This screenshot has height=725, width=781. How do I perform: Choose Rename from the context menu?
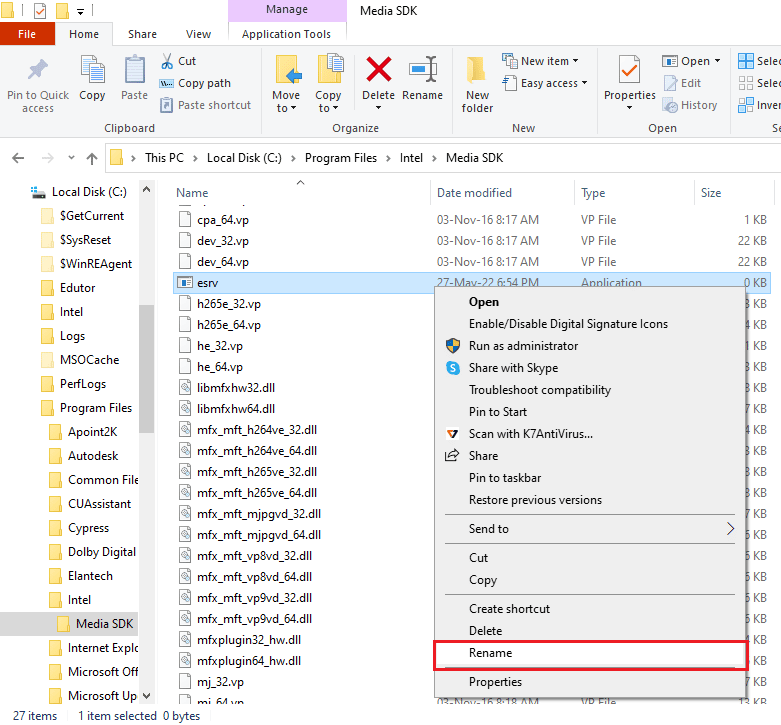tap(590, 653)
